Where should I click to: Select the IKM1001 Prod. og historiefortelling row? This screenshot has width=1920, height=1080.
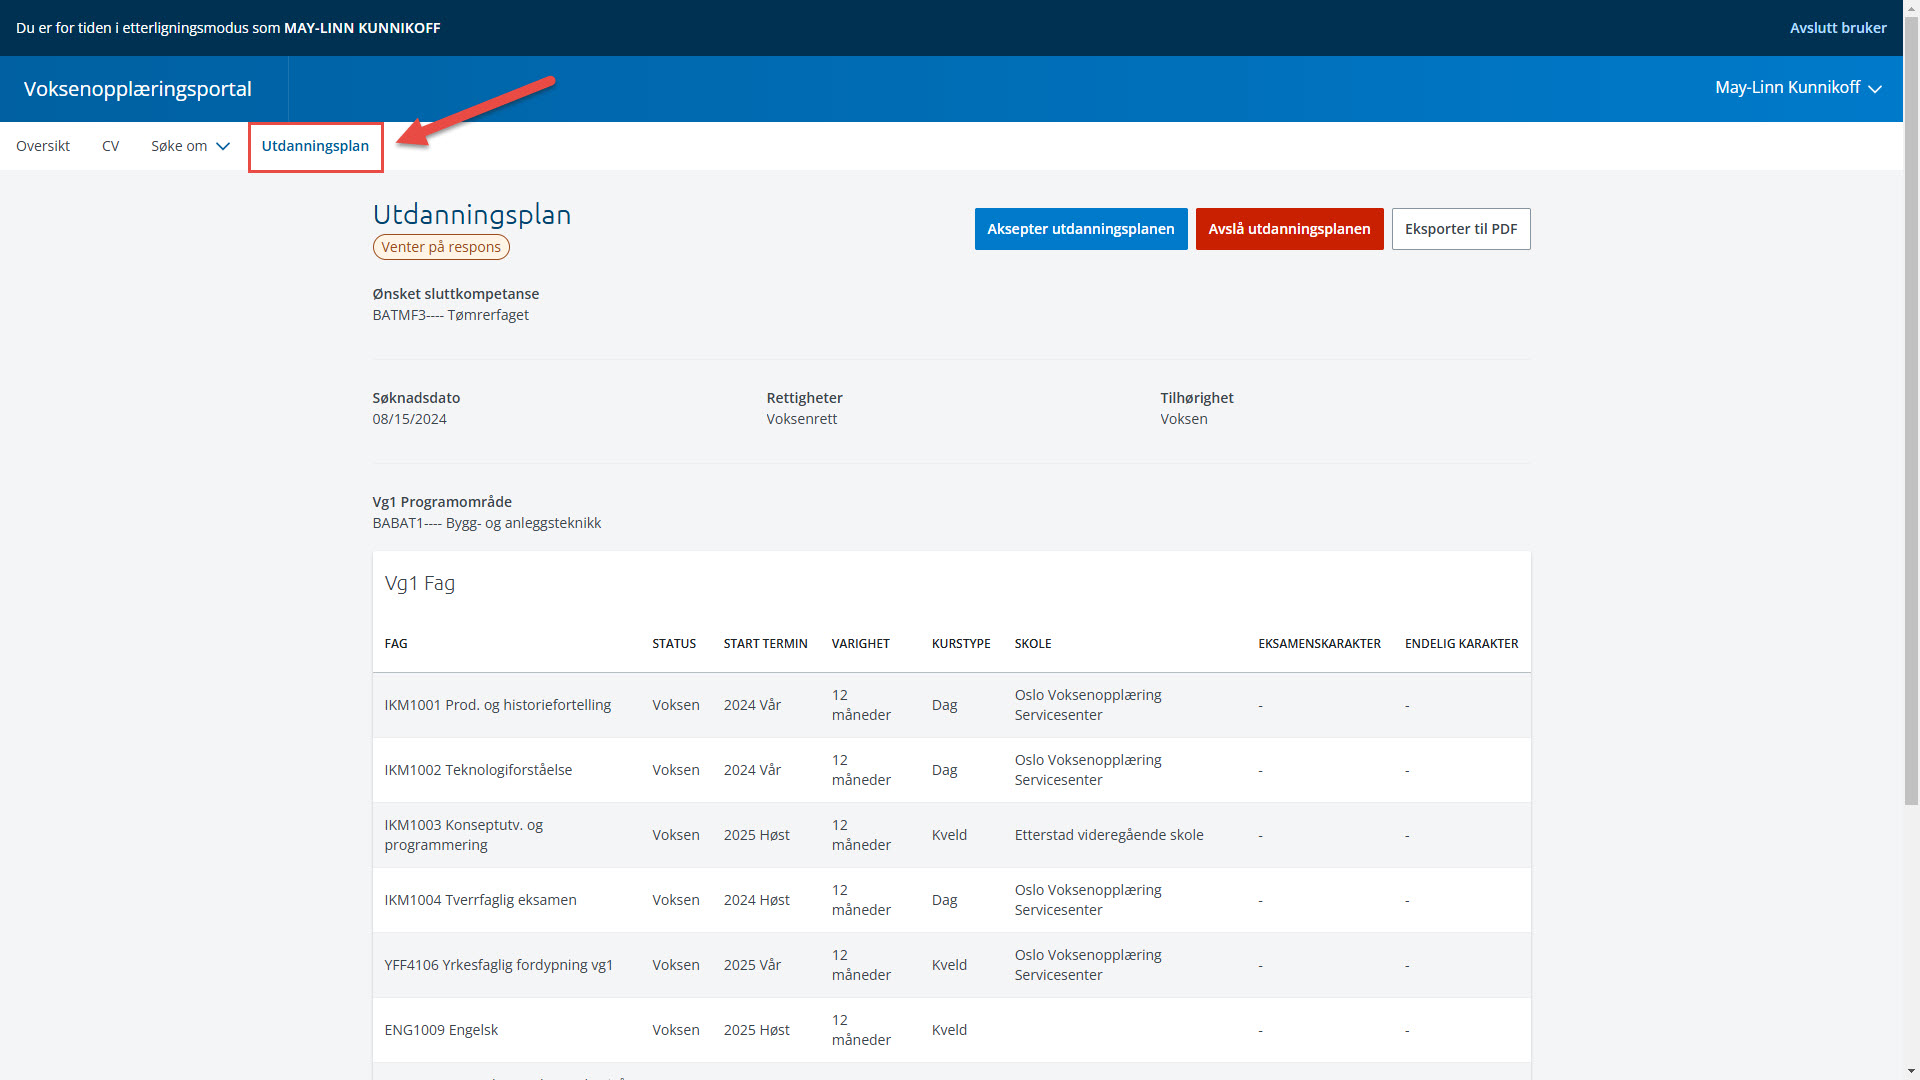(x=497, y=705)
